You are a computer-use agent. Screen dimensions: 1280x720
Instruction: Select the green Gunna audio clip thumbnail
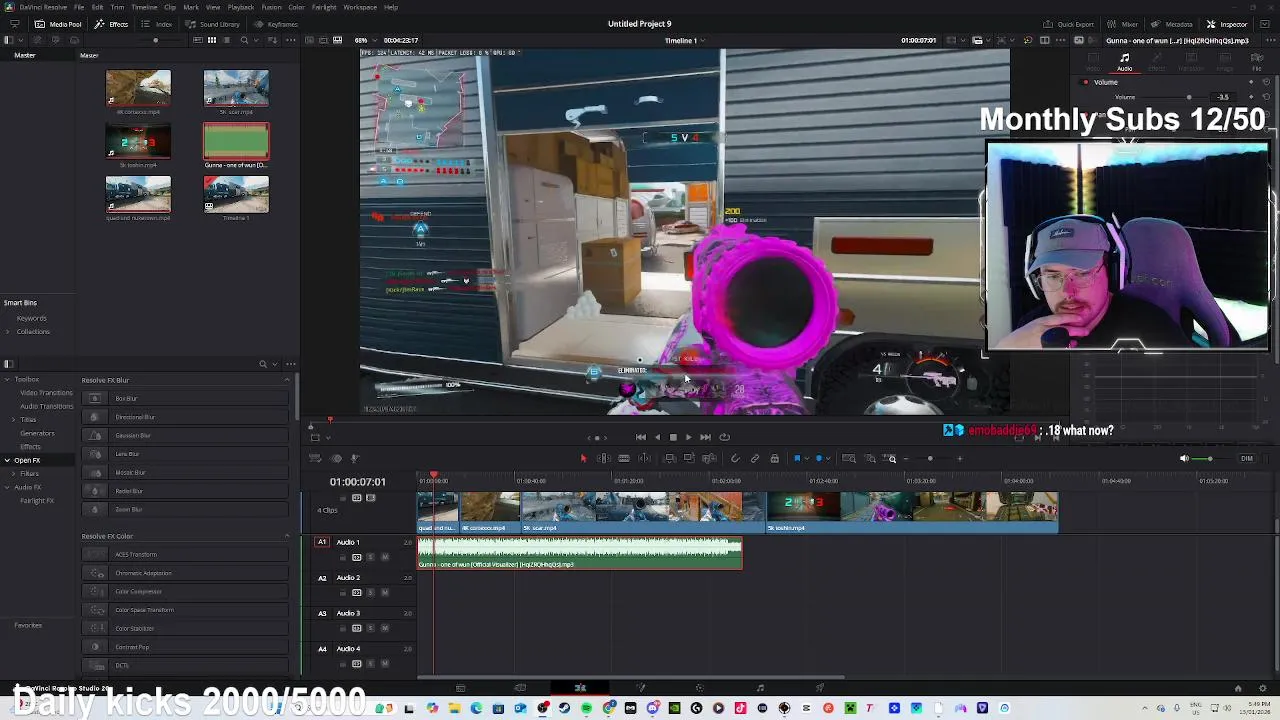pos(236,141)
